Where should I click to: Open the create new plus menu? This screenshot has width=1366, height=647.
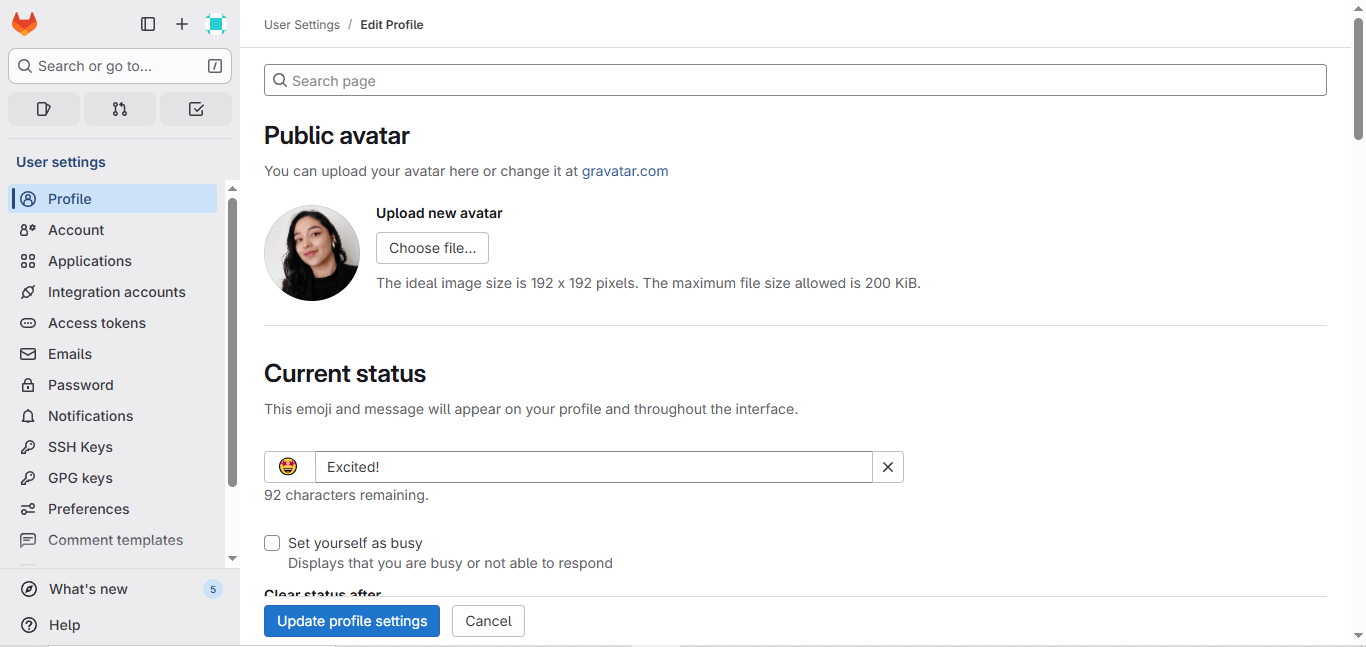[182, 24]
